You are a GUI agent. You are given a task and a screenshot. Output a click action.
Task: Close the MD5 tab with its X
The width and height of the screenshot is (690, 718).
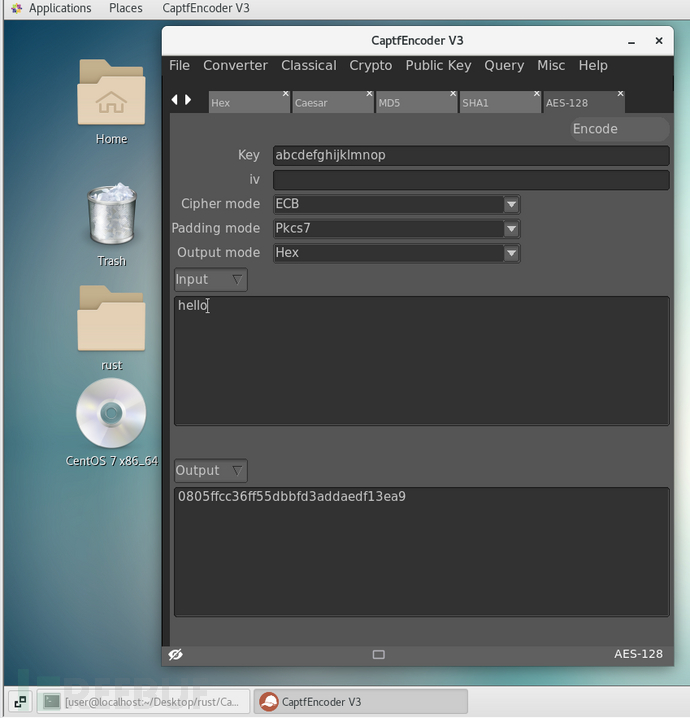click(x=453, y=94)
